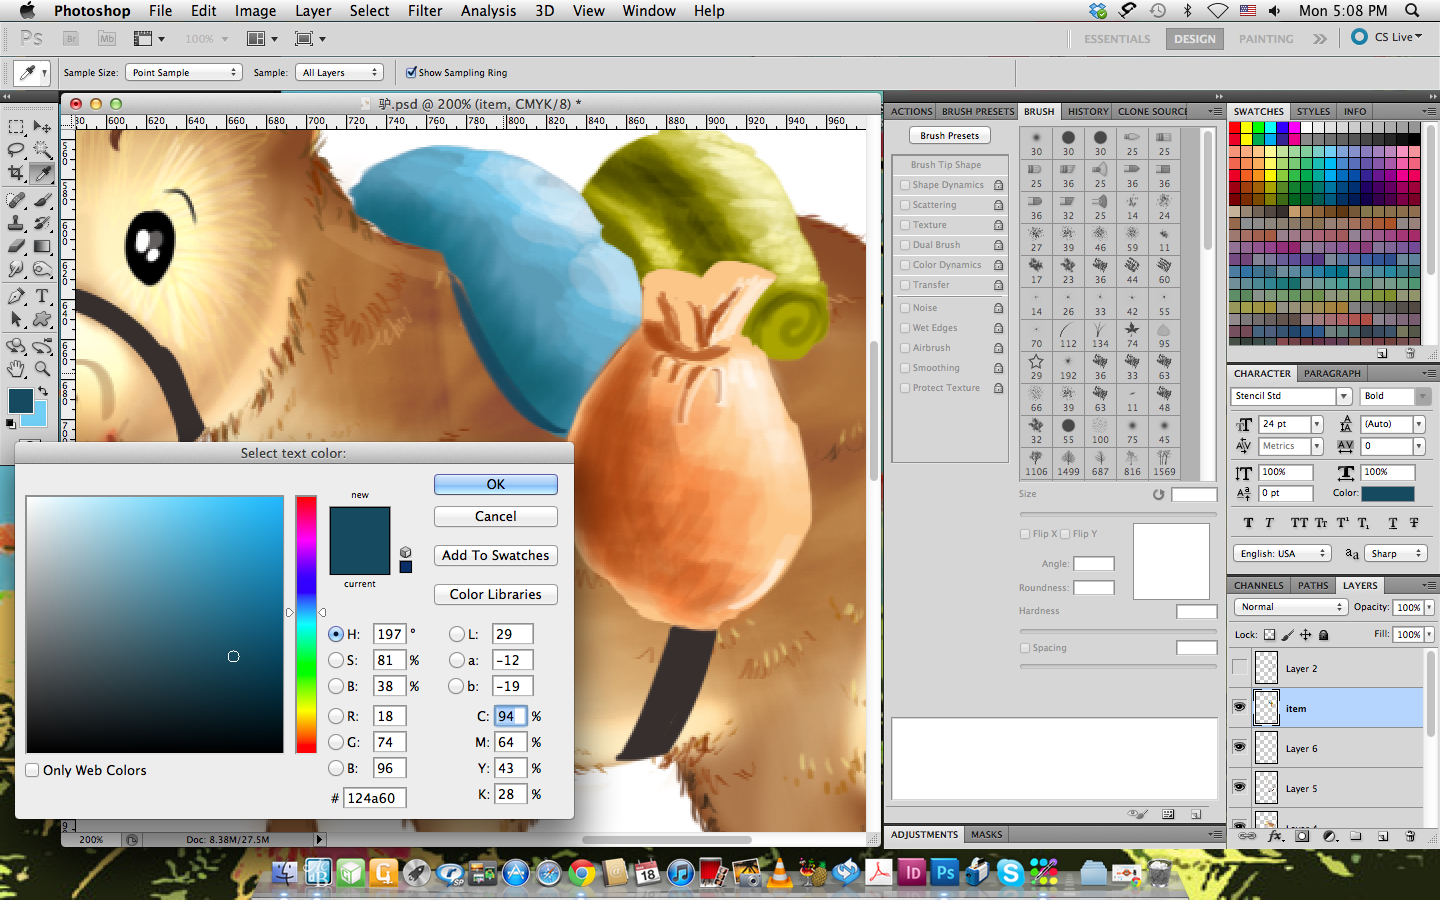
Task: Click the Faux Bold character style icon
Action: tap(1248, 523)
